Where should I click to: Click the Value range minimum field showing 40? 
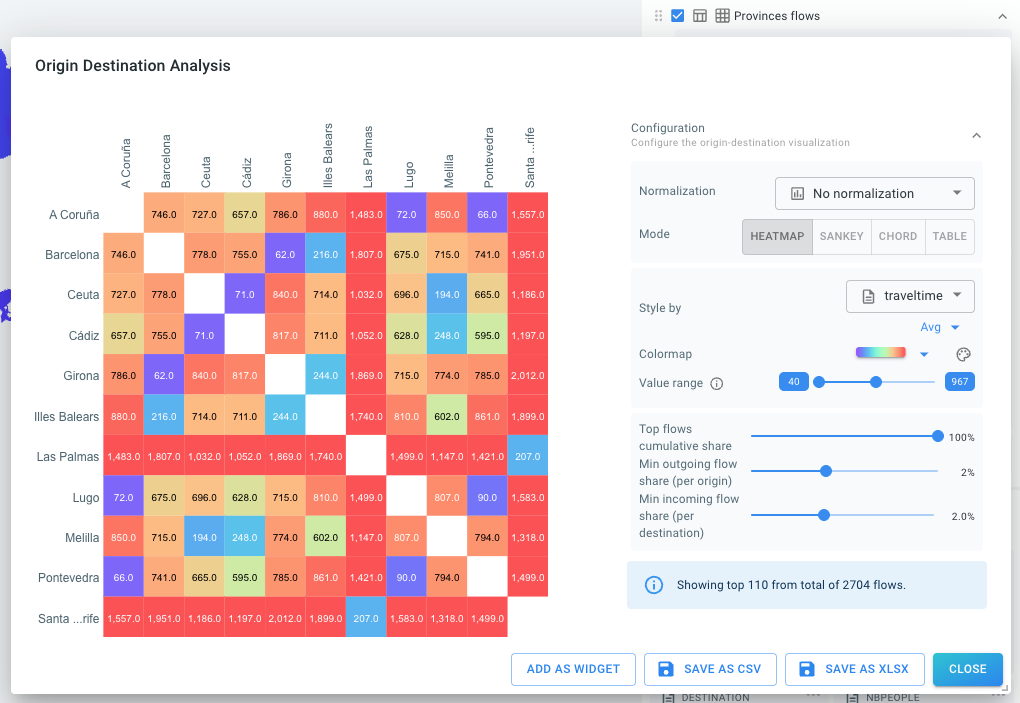pyautogui.click(x=793, y=382)
